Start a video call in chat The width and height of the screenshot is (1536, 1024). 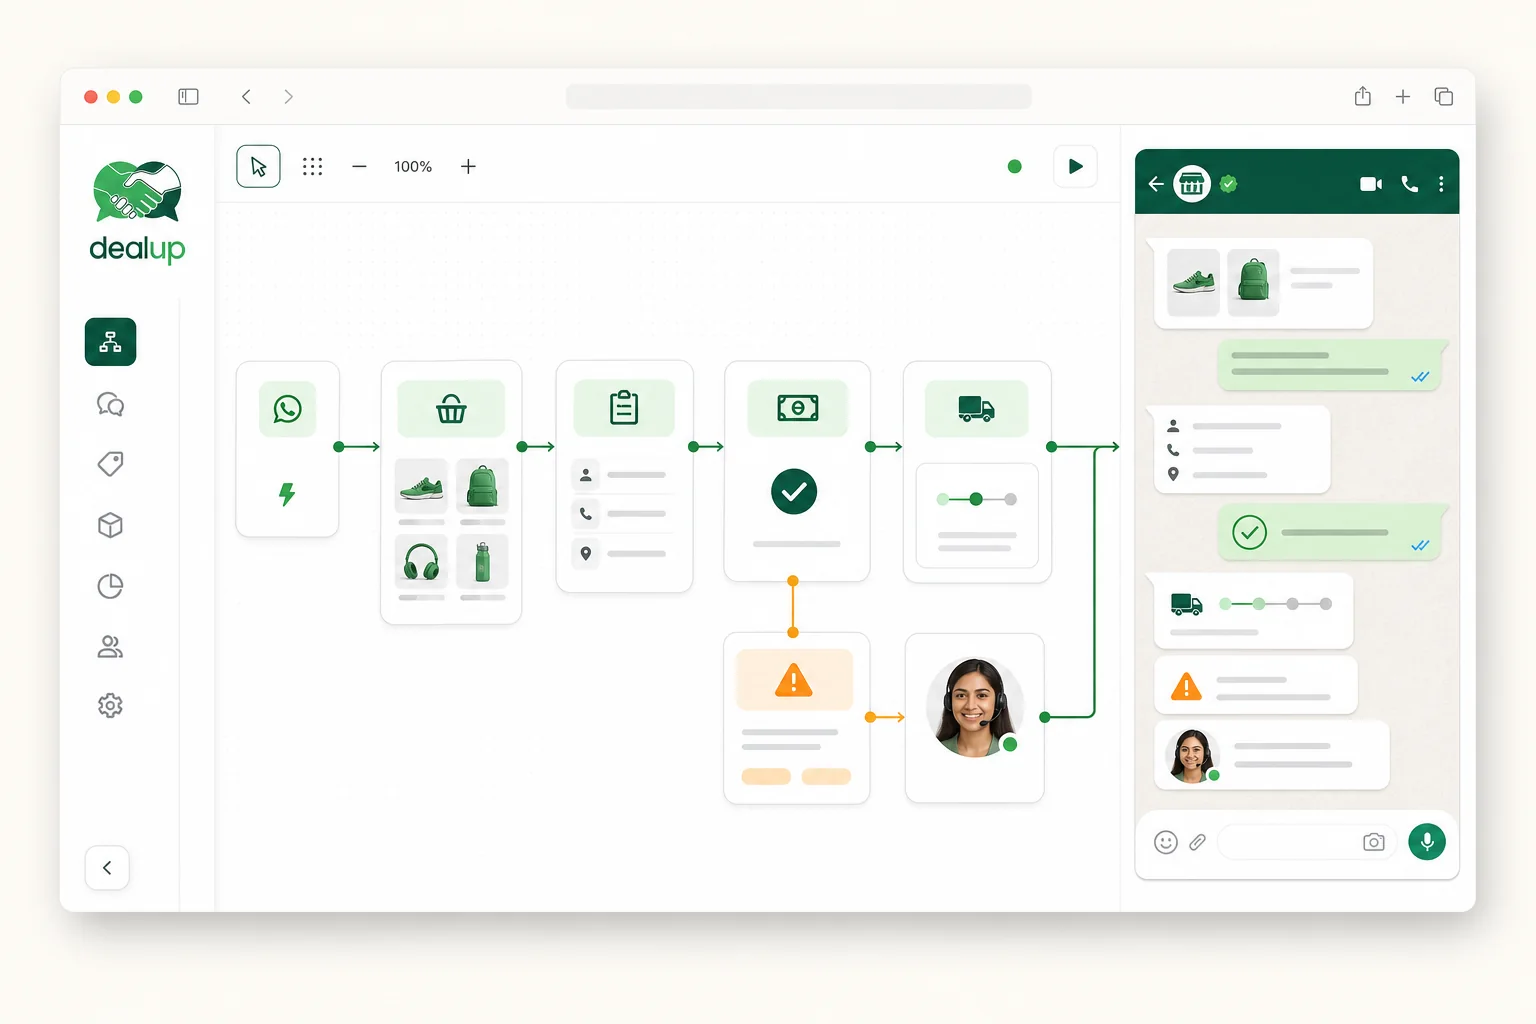(x=1371, y=184)
